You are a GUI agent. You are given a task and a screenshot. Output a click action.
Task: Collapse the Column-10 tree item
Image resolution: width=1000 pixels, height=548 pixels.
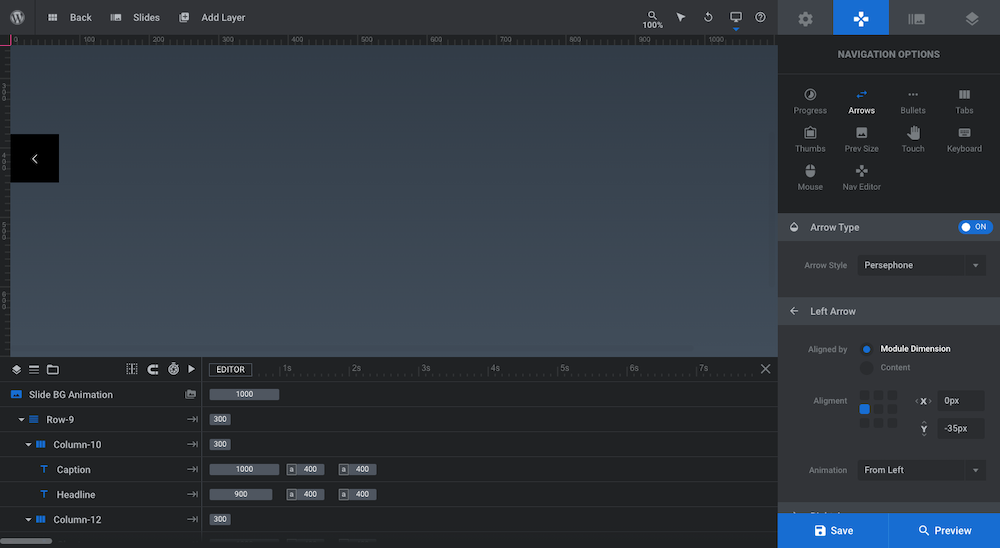[28, 445]
